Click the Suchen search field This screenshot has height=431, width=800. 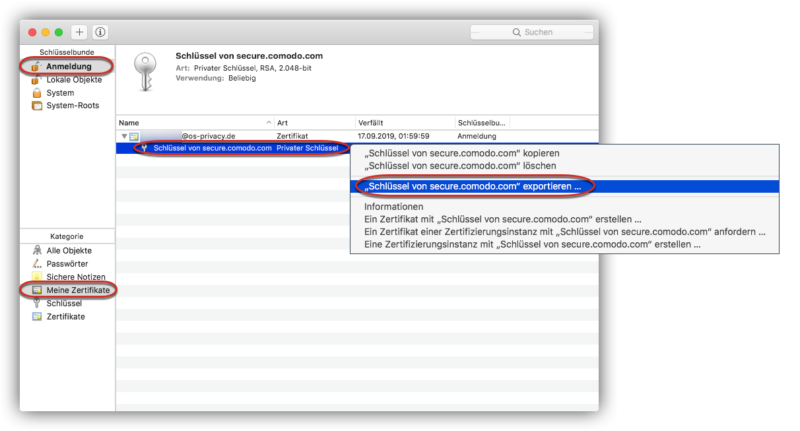532,32
